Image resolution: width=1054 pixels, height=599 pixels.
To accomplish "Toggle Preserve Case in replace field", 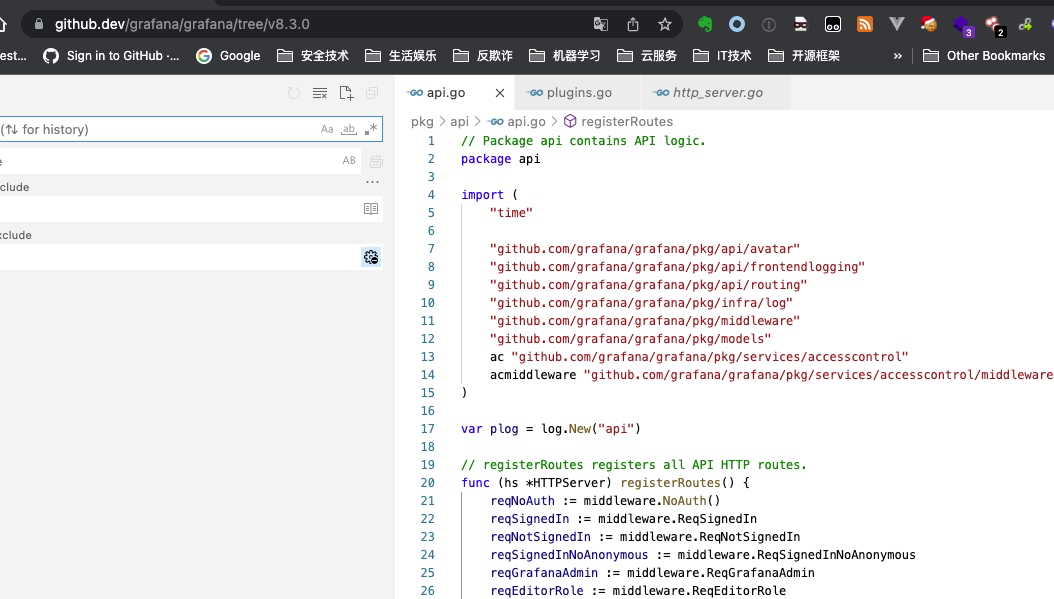I will click(349, 160).
